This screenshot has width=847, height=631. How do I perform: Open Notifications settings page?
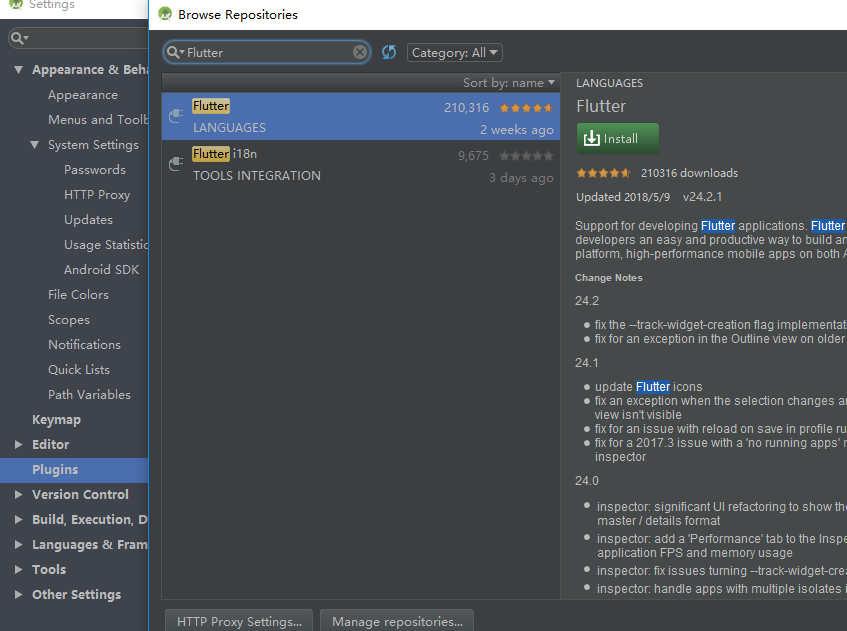[84, 344]
